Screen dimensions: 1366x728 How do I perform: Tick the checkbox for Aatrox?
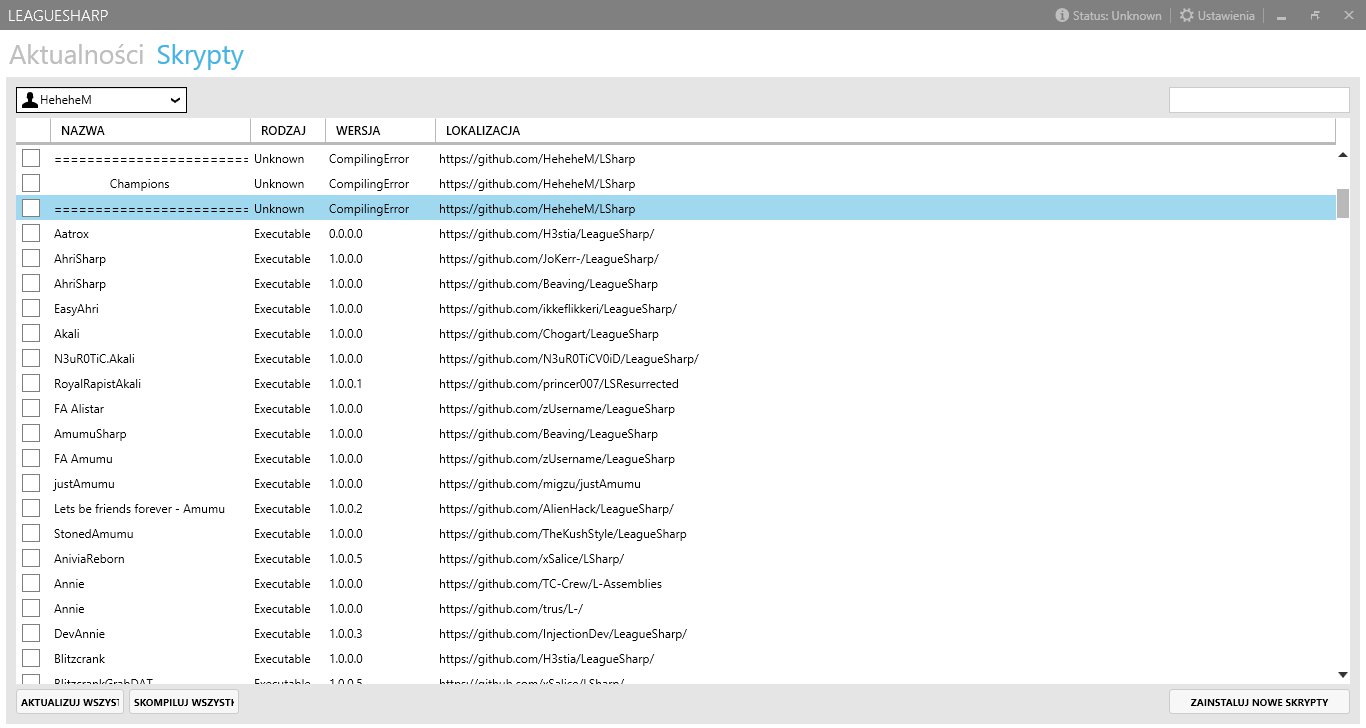click(x=31, y=233)
